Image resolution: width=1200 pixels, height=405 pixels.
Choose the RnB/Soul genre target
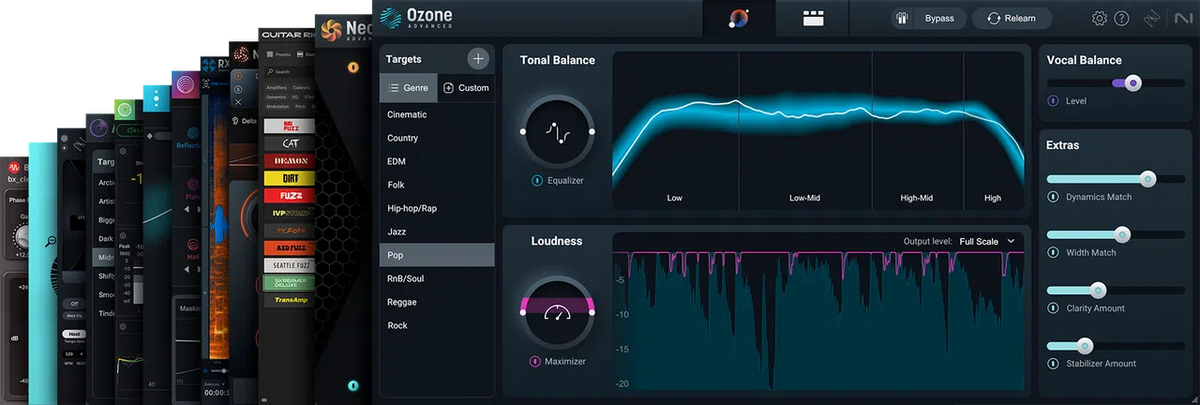pyautogui.click(x=437, y=278)
